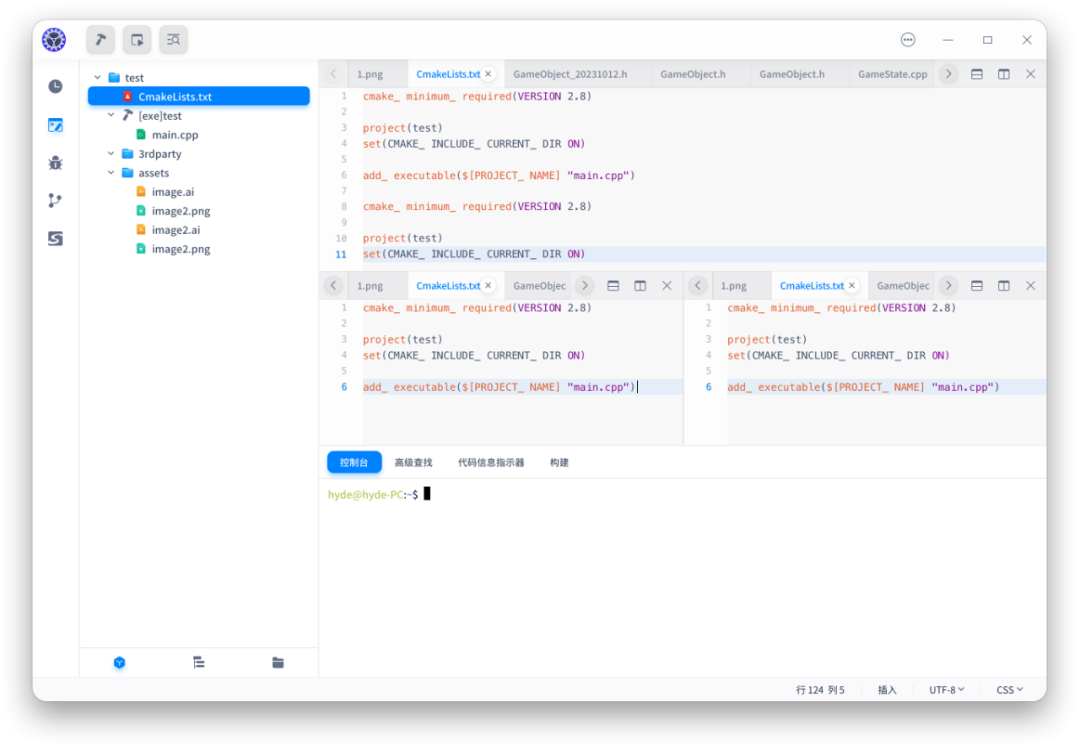Click the folder icon at the panel bottom
The image size is (1080, 746).
[x=277, y=662]
